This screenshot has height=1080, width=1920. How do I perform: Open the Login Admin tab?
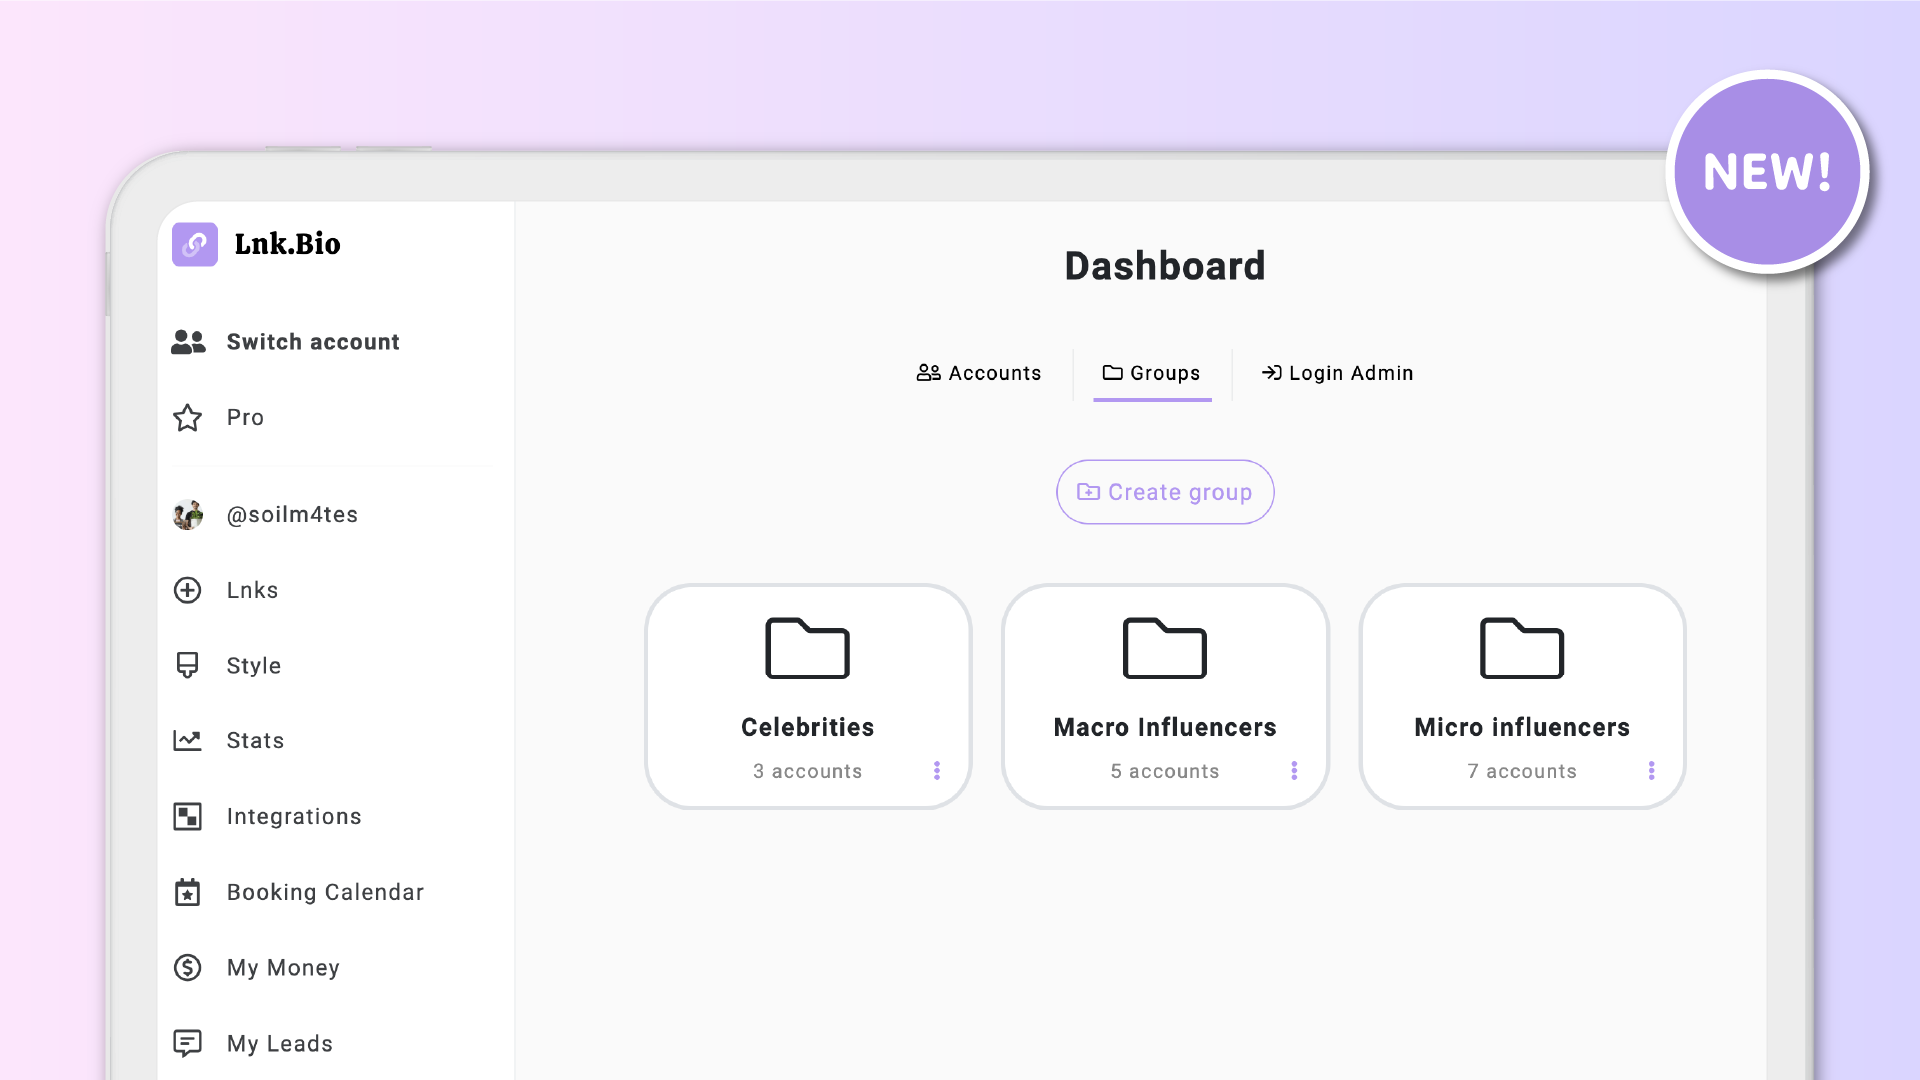click(1337, 373)
